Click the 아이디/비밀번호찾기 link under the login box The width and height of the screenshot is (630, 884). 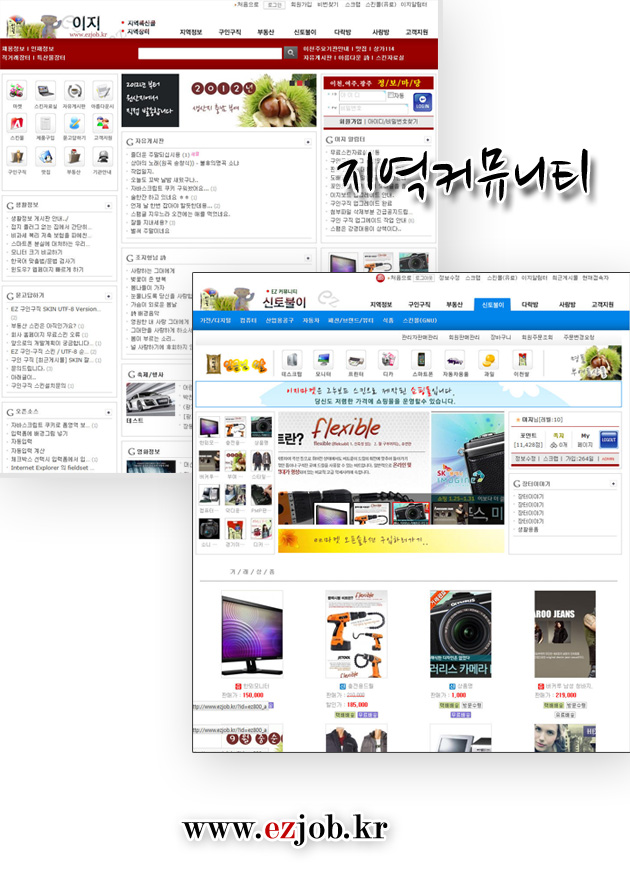tap(393, 121)
